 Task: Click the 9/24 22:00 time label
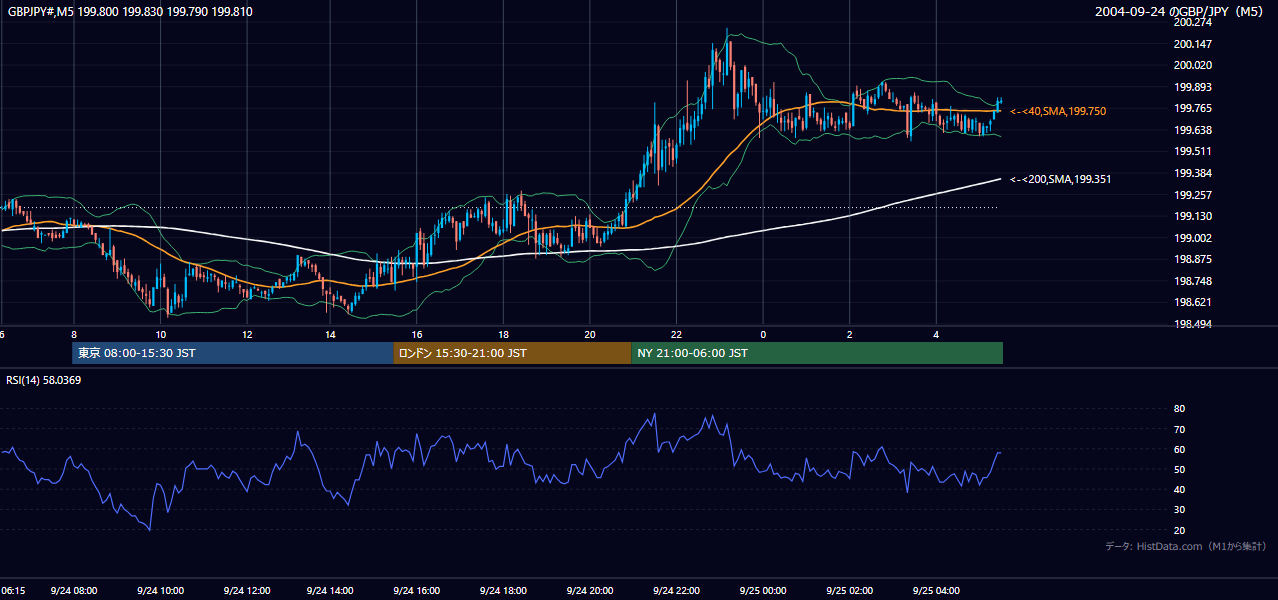point(677,591)
